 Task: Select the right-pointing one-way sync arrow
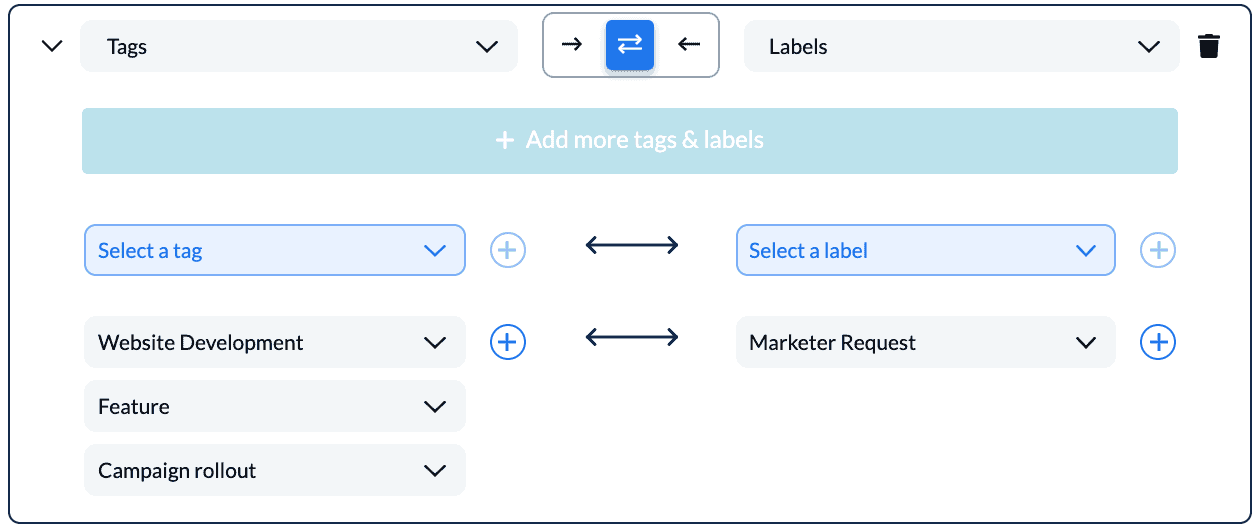pos(572,45)
